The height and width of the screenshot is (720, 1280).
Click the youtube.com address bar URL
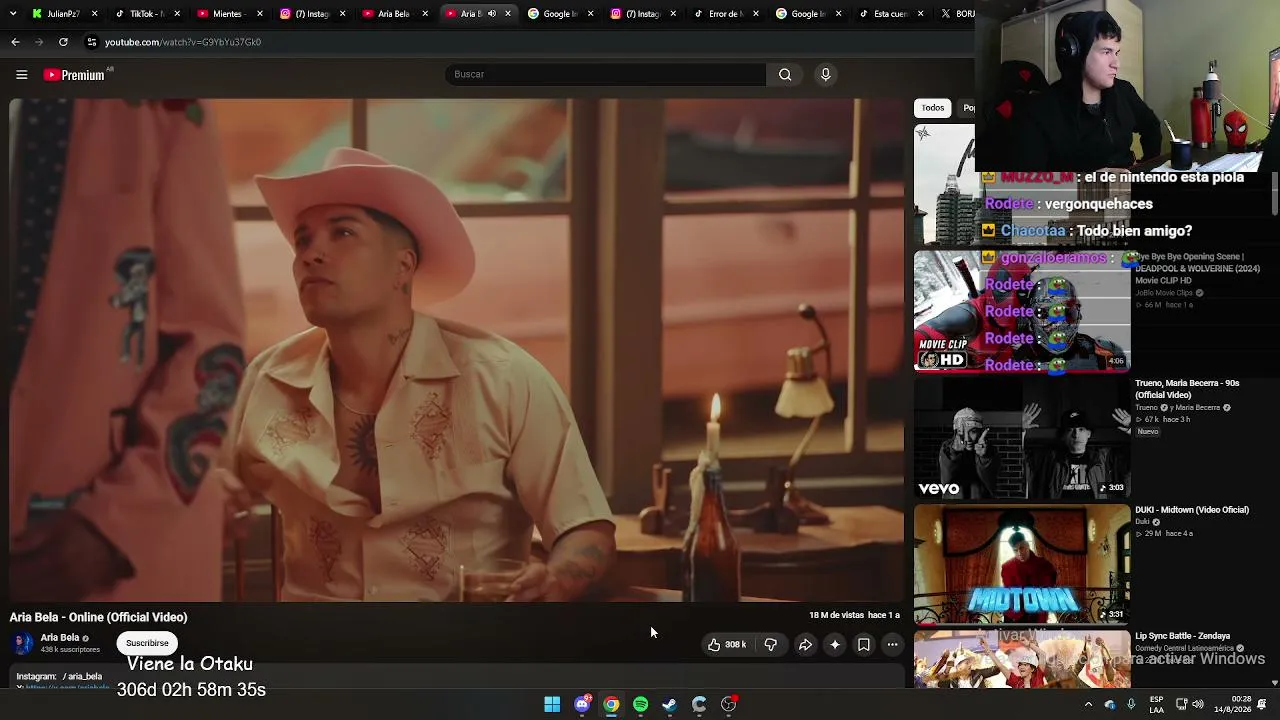183,42
